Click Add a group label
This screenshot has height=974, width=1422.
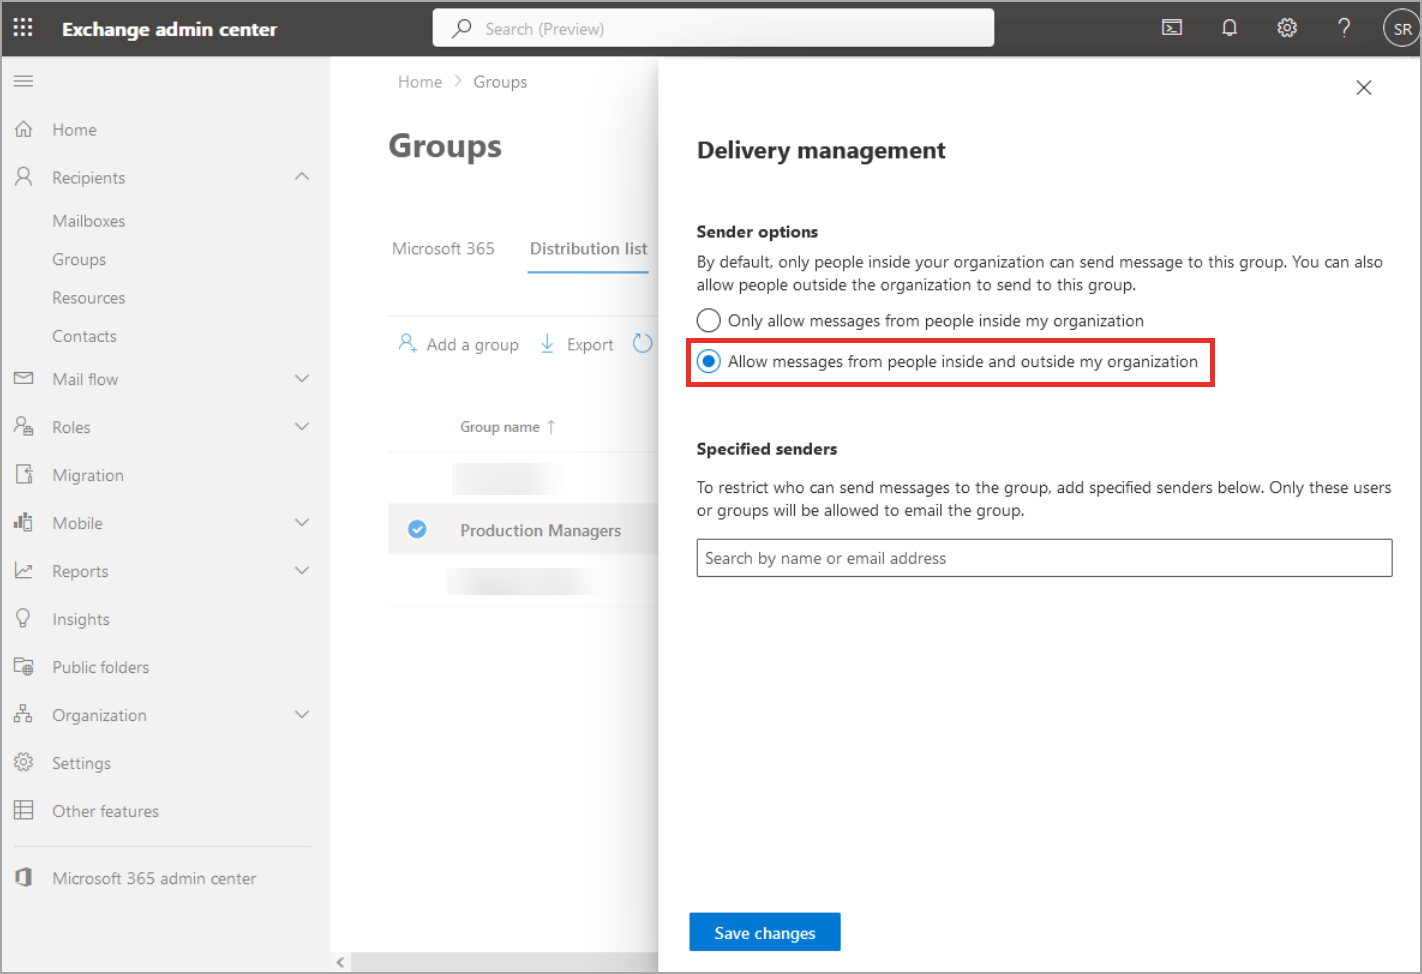[x=473, y=344]
